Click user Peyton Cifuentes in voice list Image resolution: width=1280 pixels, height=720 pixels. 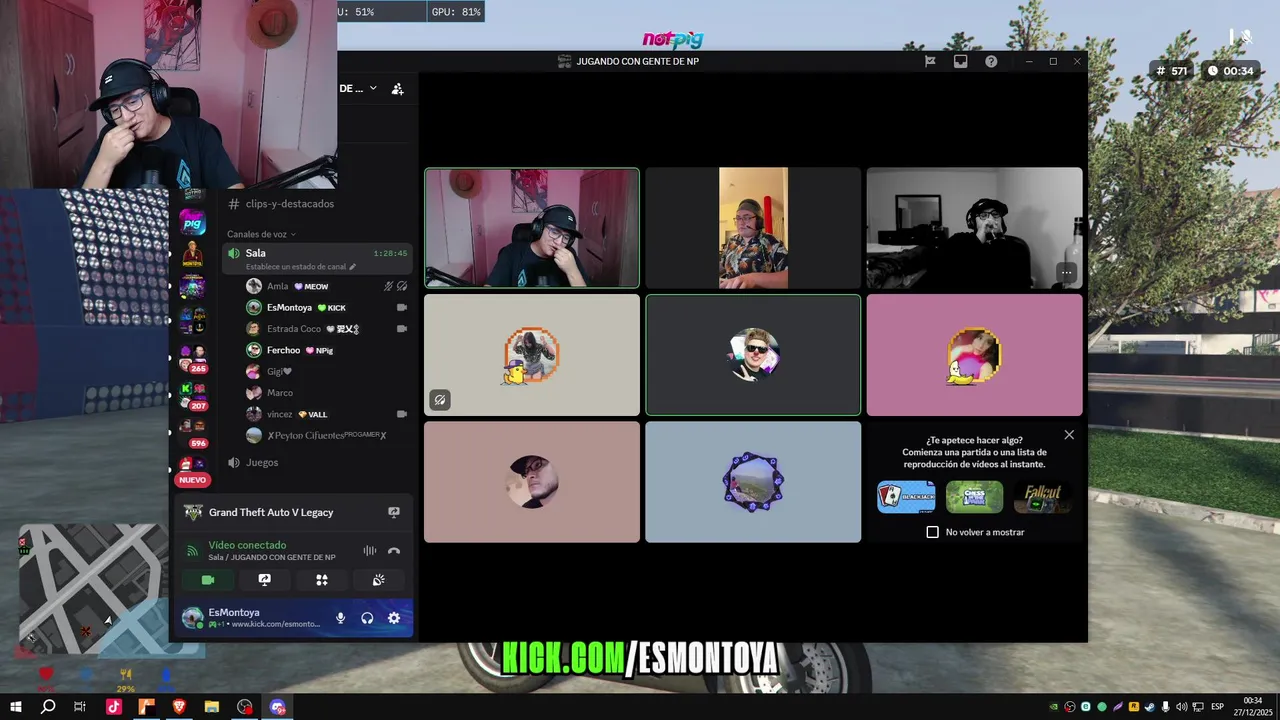tap(326, 436)
